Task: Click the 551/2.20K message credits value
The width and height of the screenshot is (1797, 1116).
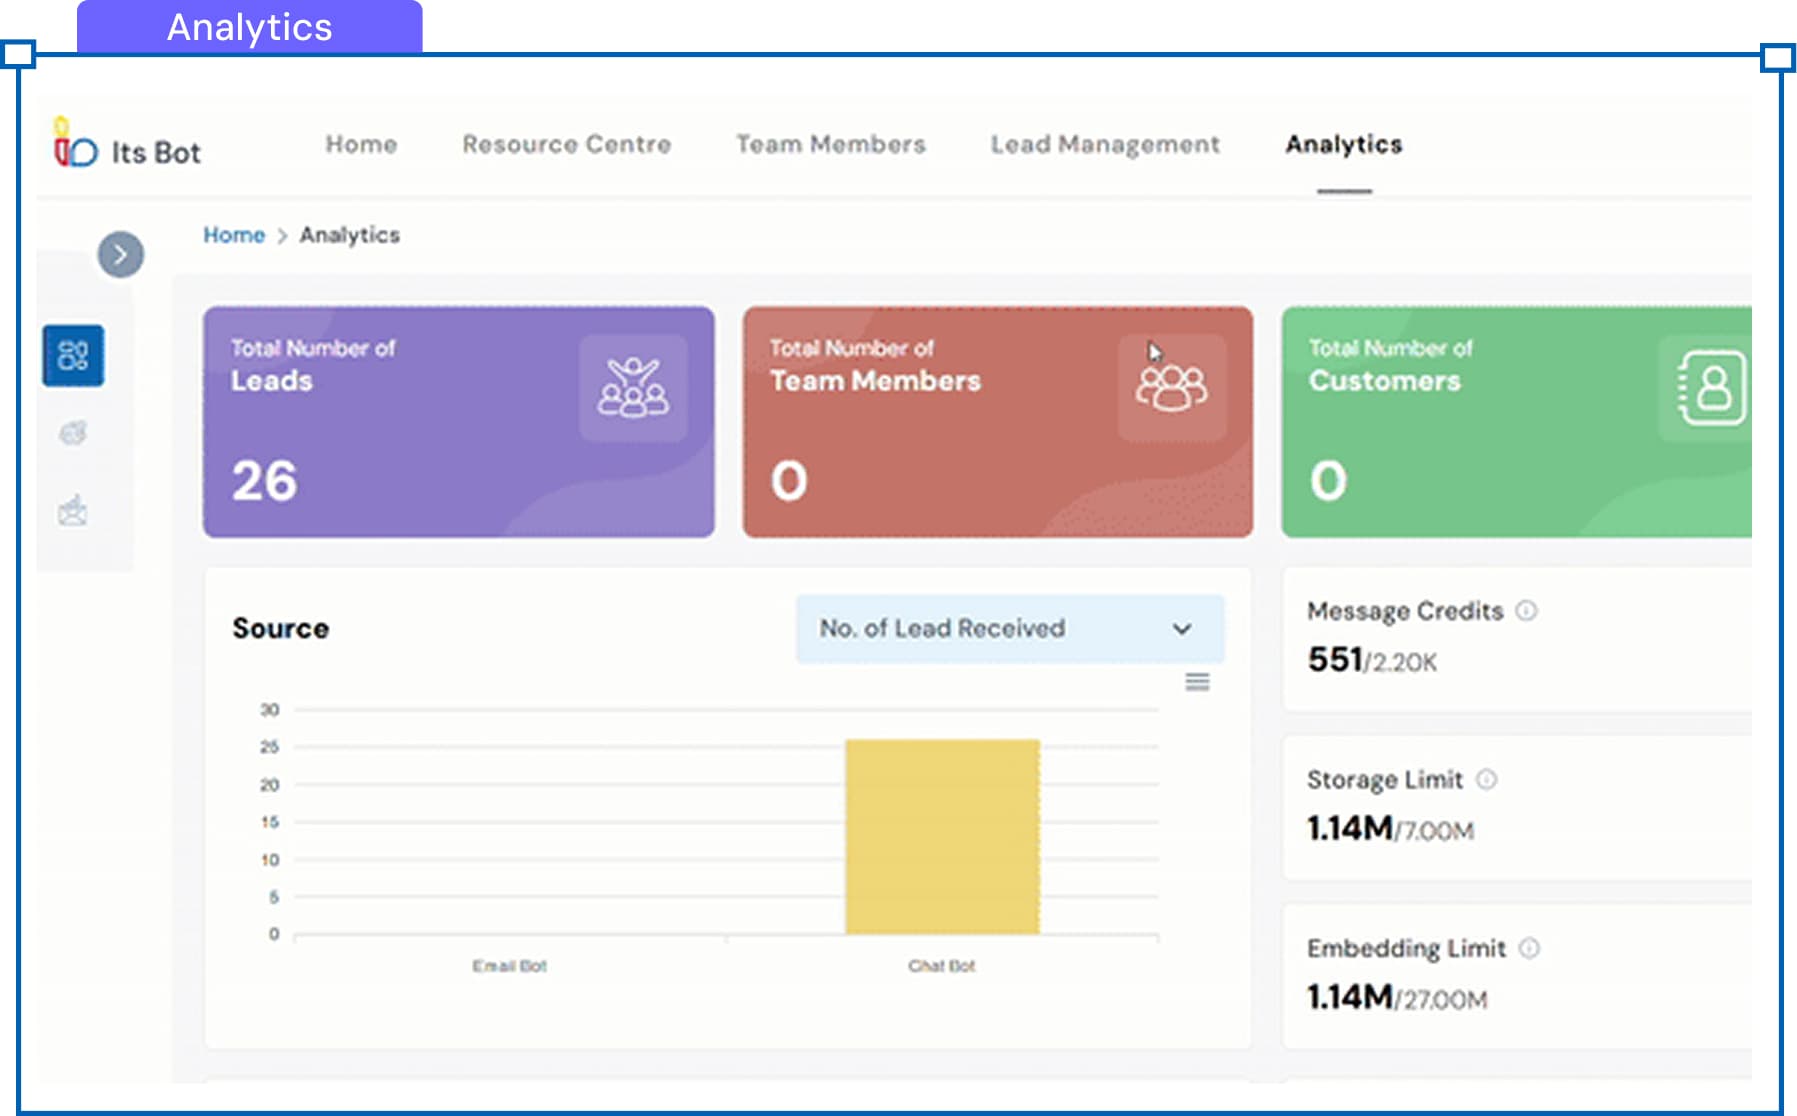Action: pos(1372,660)
